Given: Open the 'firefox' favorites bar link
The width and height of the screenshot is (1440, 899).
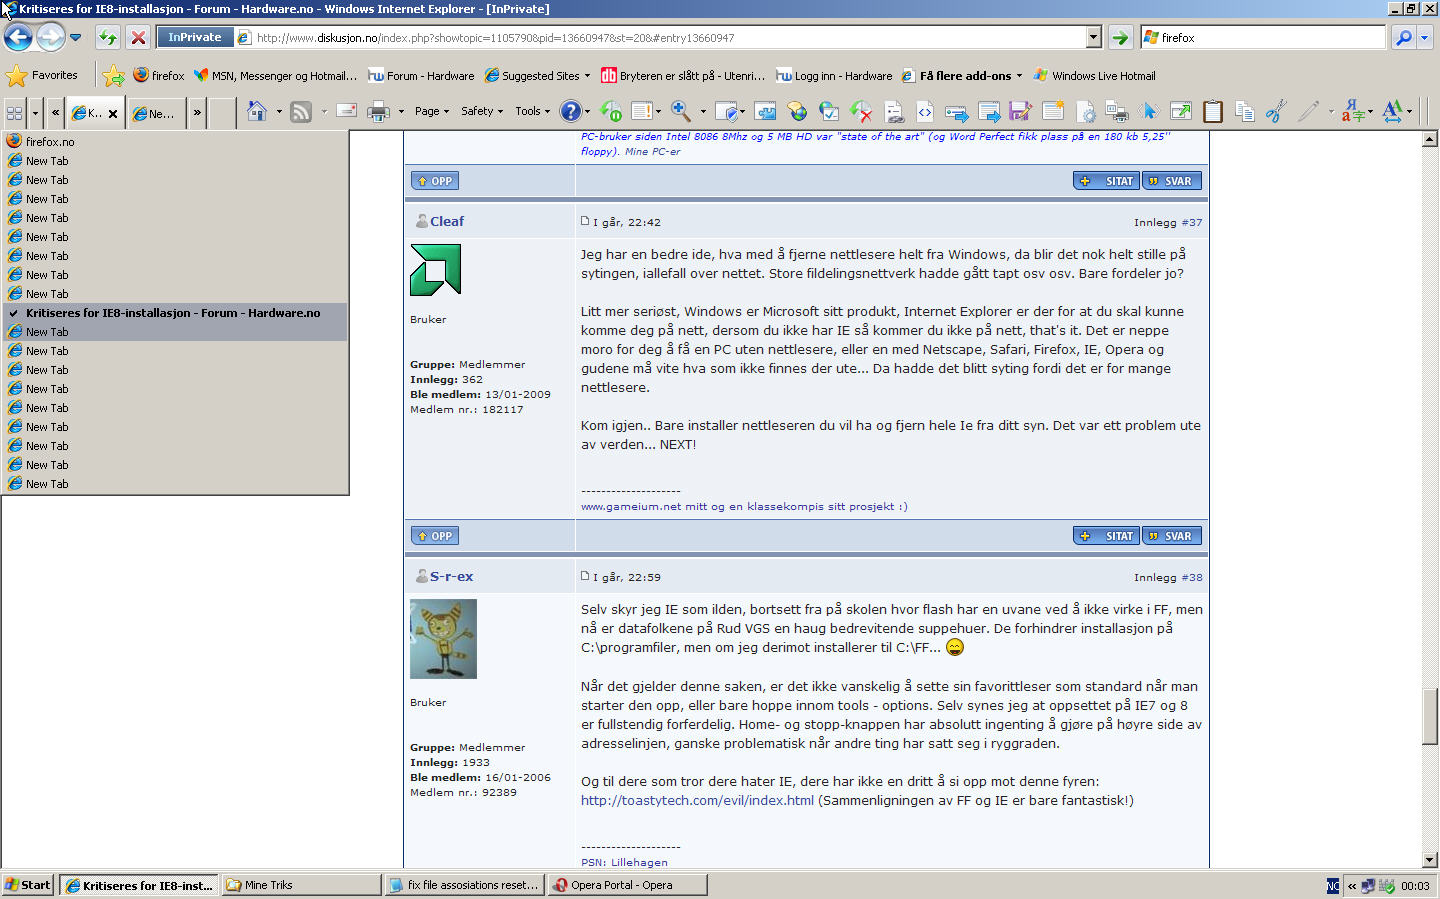Looking at the screenshot, I should click(x=159, y=75).
